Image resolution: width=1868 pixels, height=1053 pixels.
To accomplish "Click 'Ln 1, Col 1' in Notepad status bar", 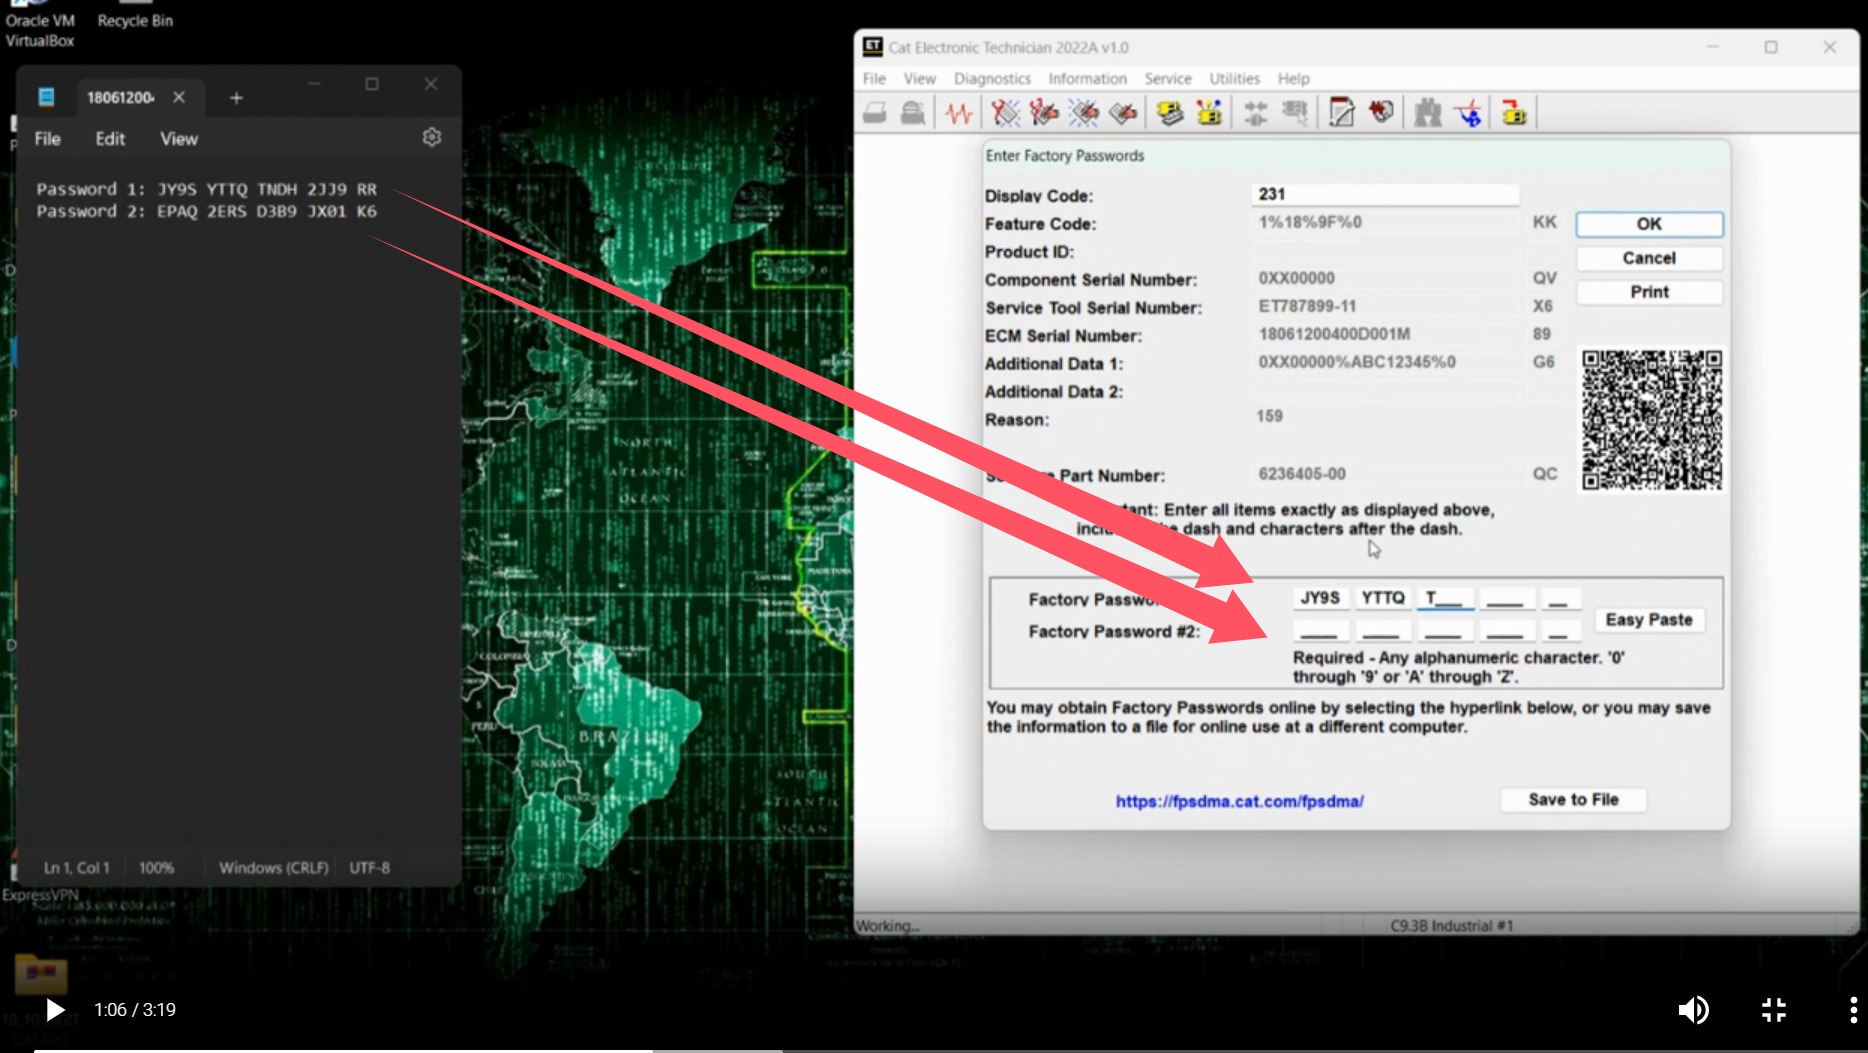I will [x=77, y=868].
